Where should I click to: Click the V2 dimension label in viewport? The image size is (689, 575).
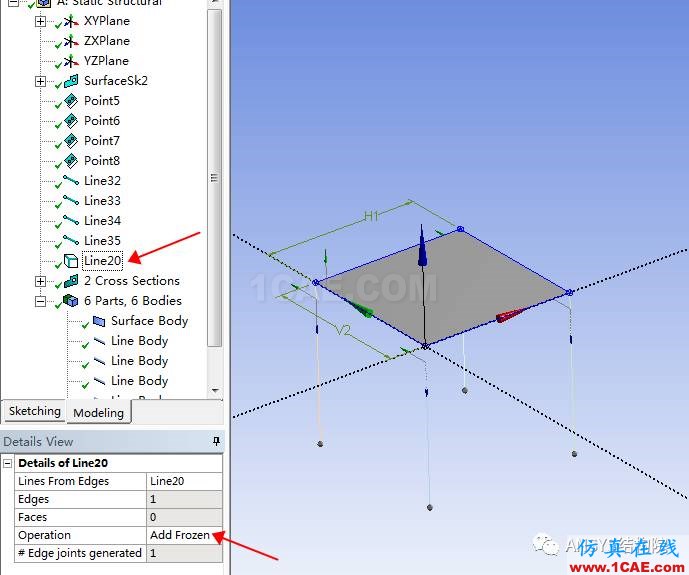click(344, 330)
